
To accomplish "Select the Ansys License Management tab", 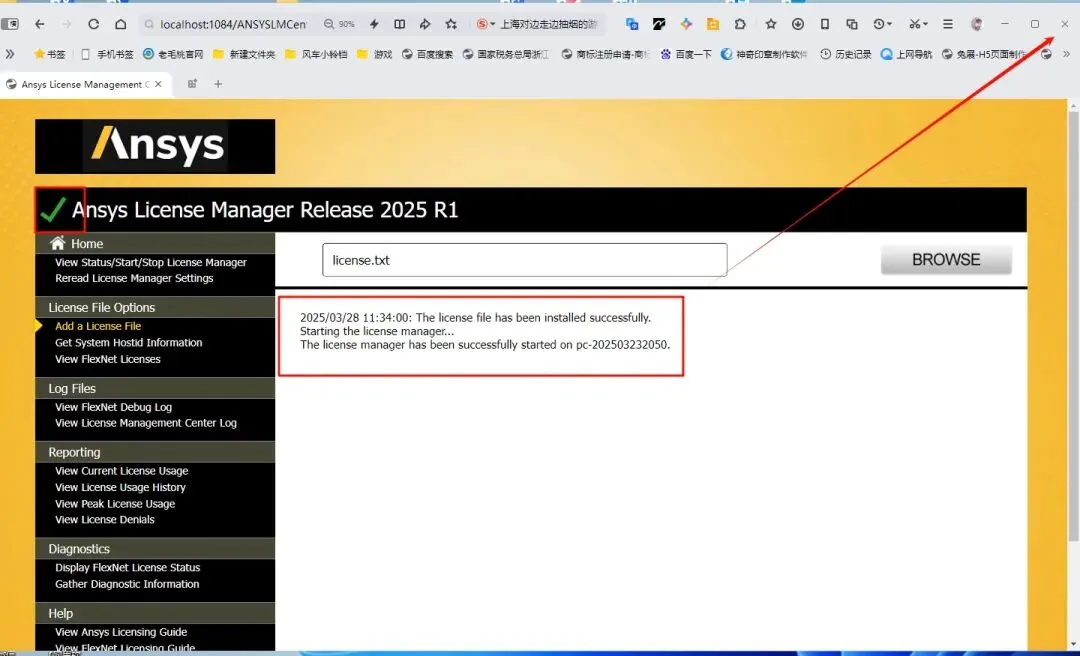I will (x=84, y=84).
